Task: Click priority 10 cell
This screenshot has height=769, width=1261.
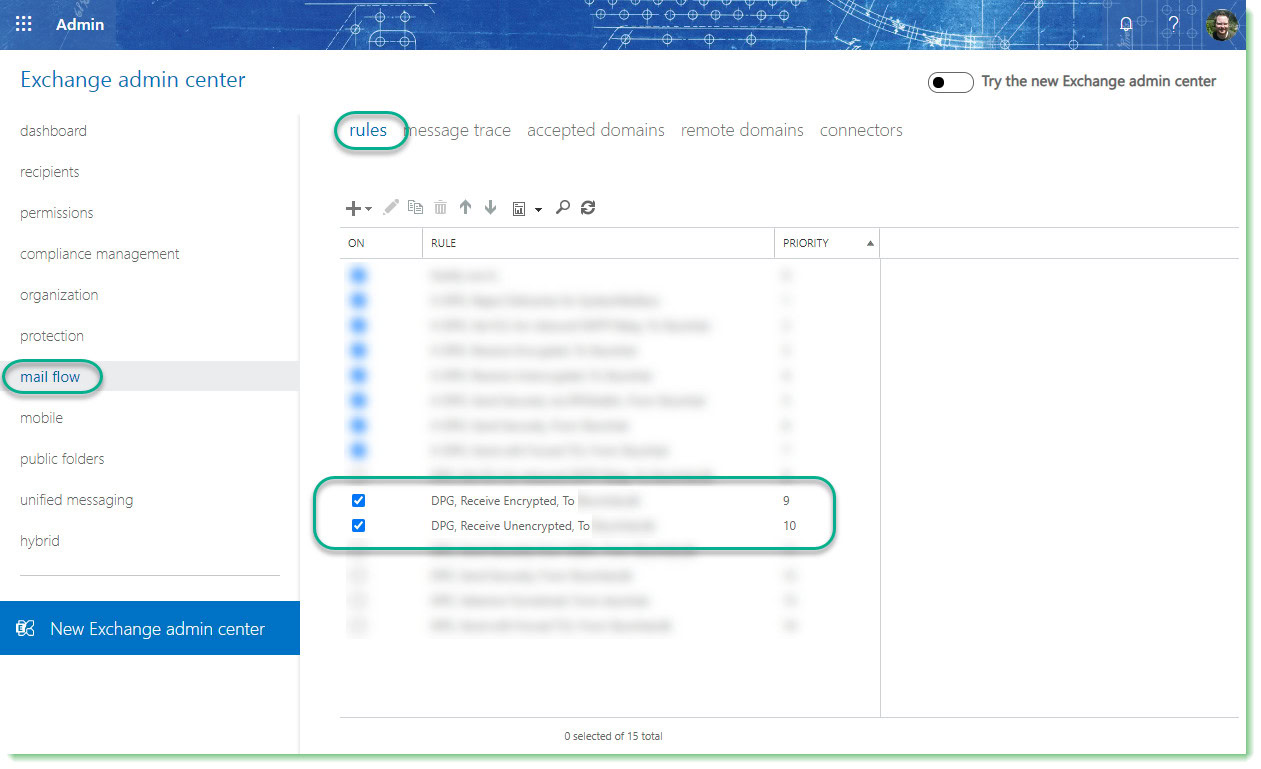Action: [790, 525]
